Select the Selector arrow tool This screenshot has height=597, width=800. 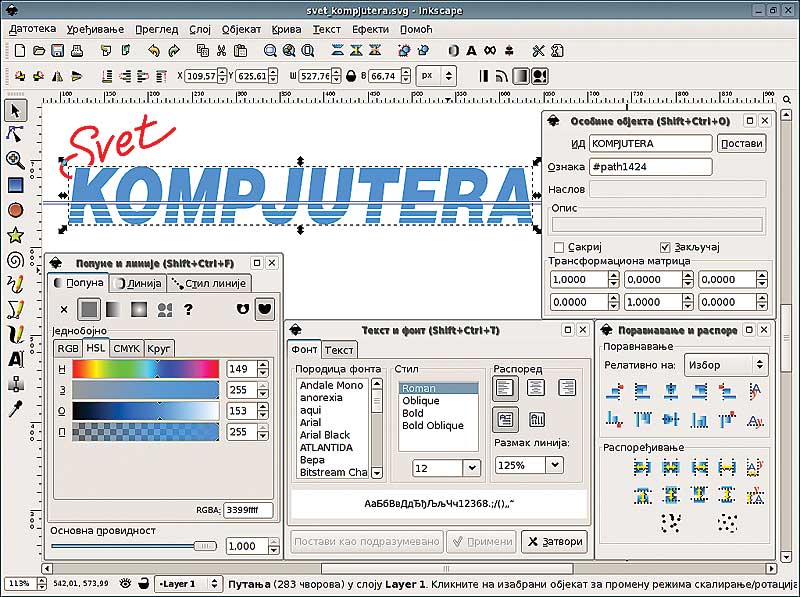click(x=15, y=111)
